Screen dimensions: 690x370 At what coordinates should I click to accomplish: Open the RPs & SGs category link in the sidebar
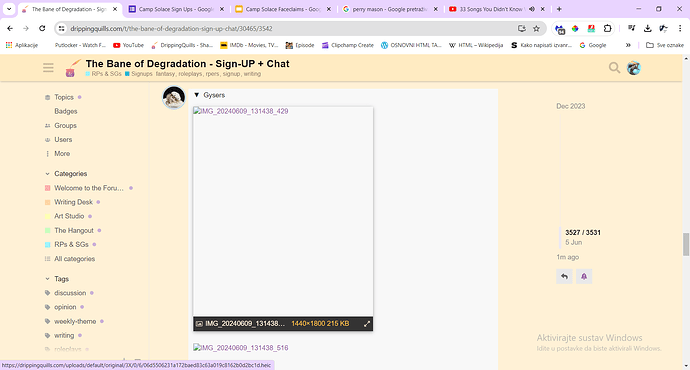[71, 244]
